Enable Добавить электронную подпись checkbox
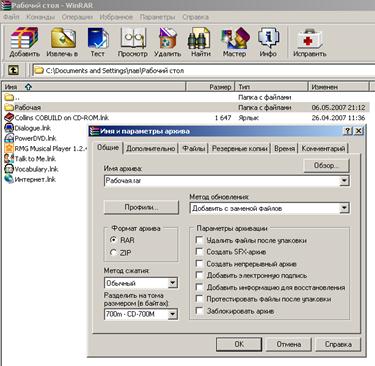Screen dimensions: 375x366 click(x=199, y=275)
